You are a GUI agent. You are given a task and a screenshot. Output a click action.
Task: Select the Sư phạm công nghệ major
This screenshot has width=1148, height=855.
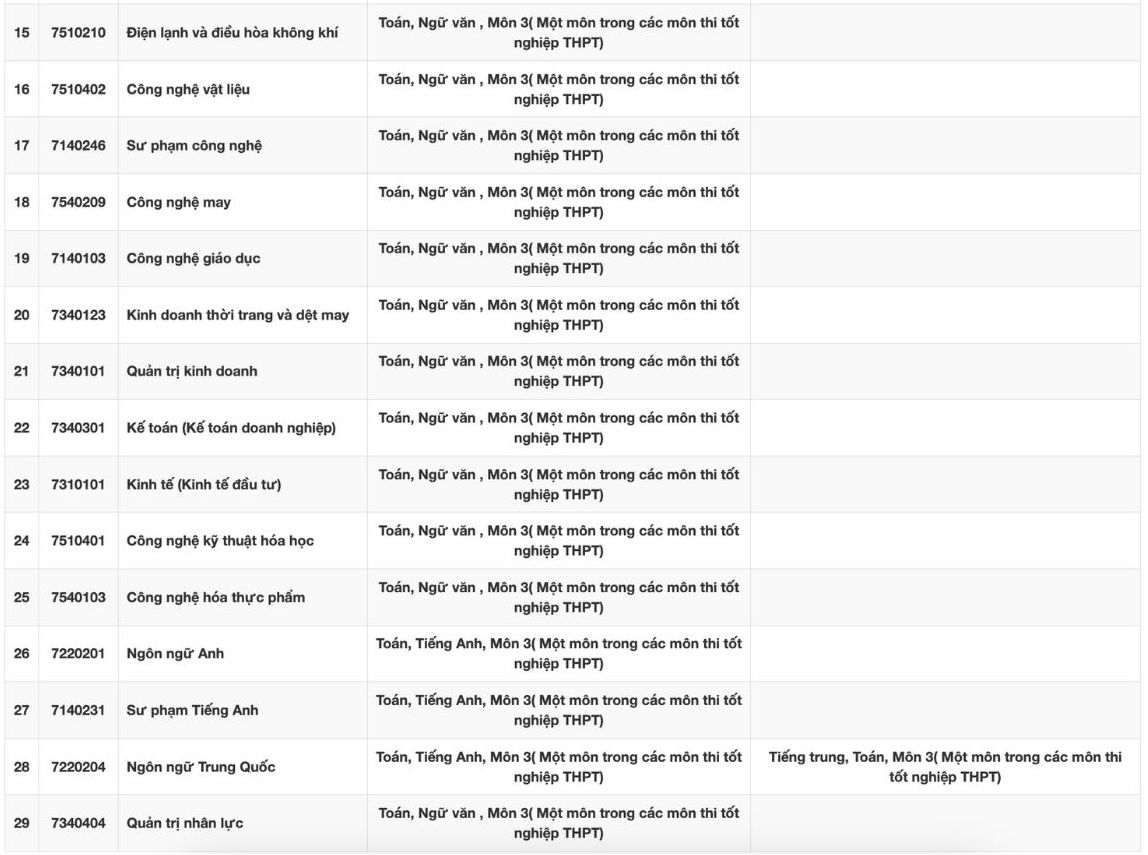[194, 146]
